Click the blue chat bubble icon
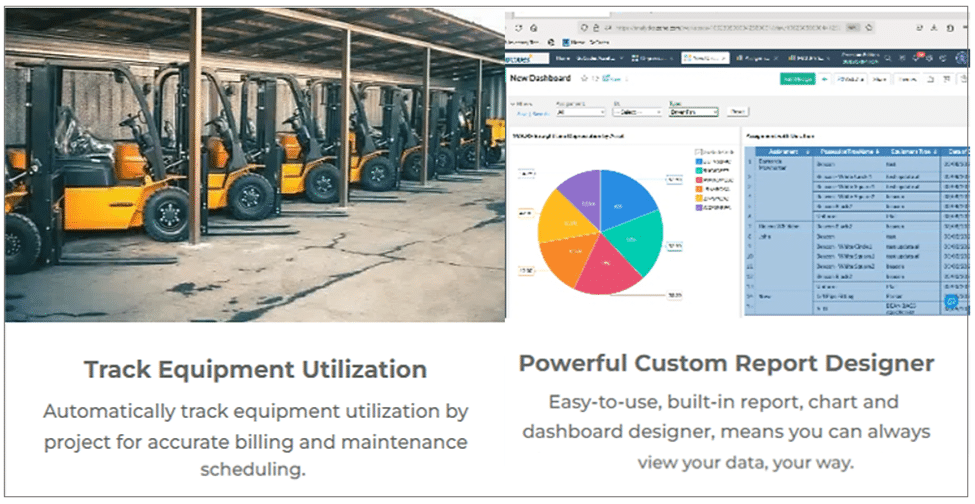Screen dimensions: 975x504 click(951, 301)
